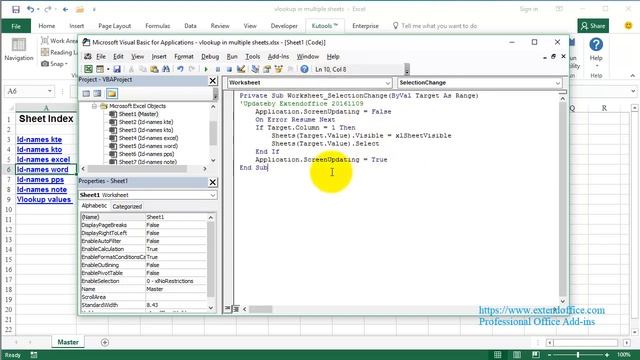Click the Insert UserForm toolbar icon
This screenshot has height=360, width=640.
[100, 69]
